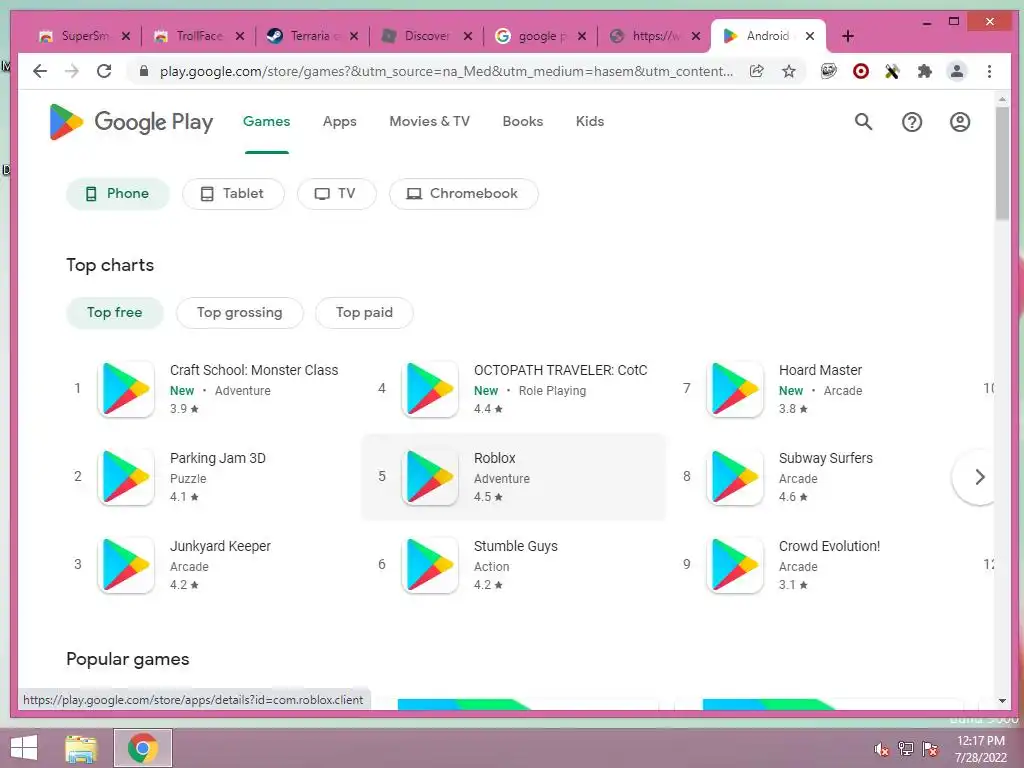Select the TV device filter
This screenshot has width=1024, height=768.
coord(336,194)
